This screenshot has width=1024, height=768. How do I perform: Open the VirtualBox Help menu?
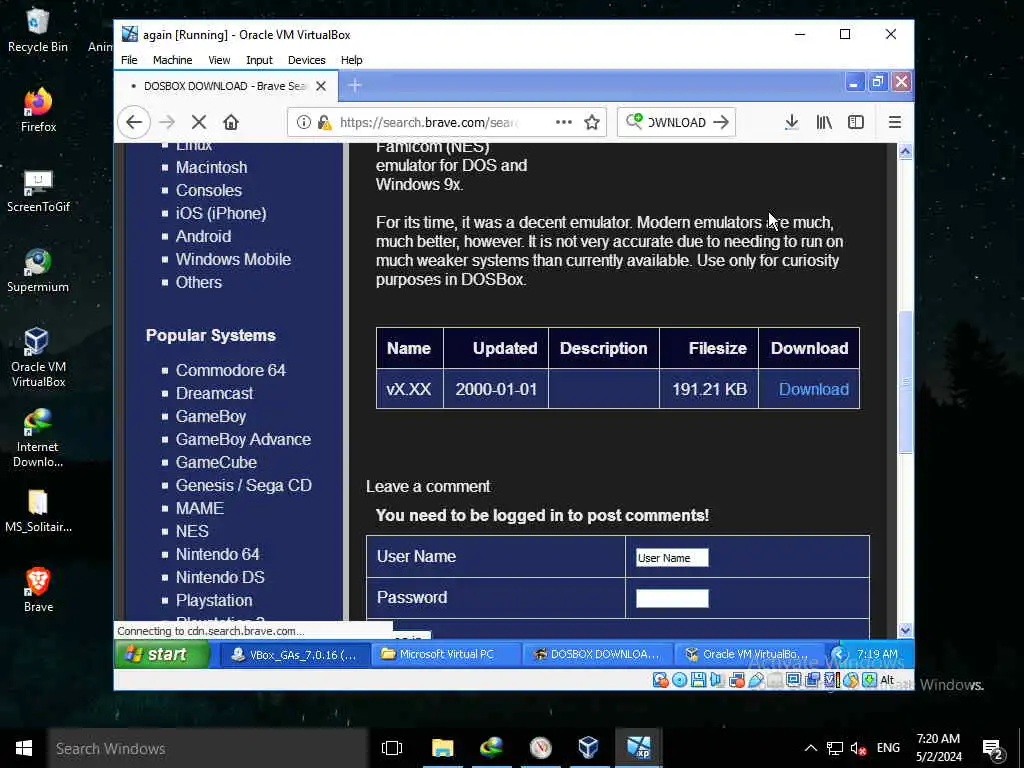point(351,60)
